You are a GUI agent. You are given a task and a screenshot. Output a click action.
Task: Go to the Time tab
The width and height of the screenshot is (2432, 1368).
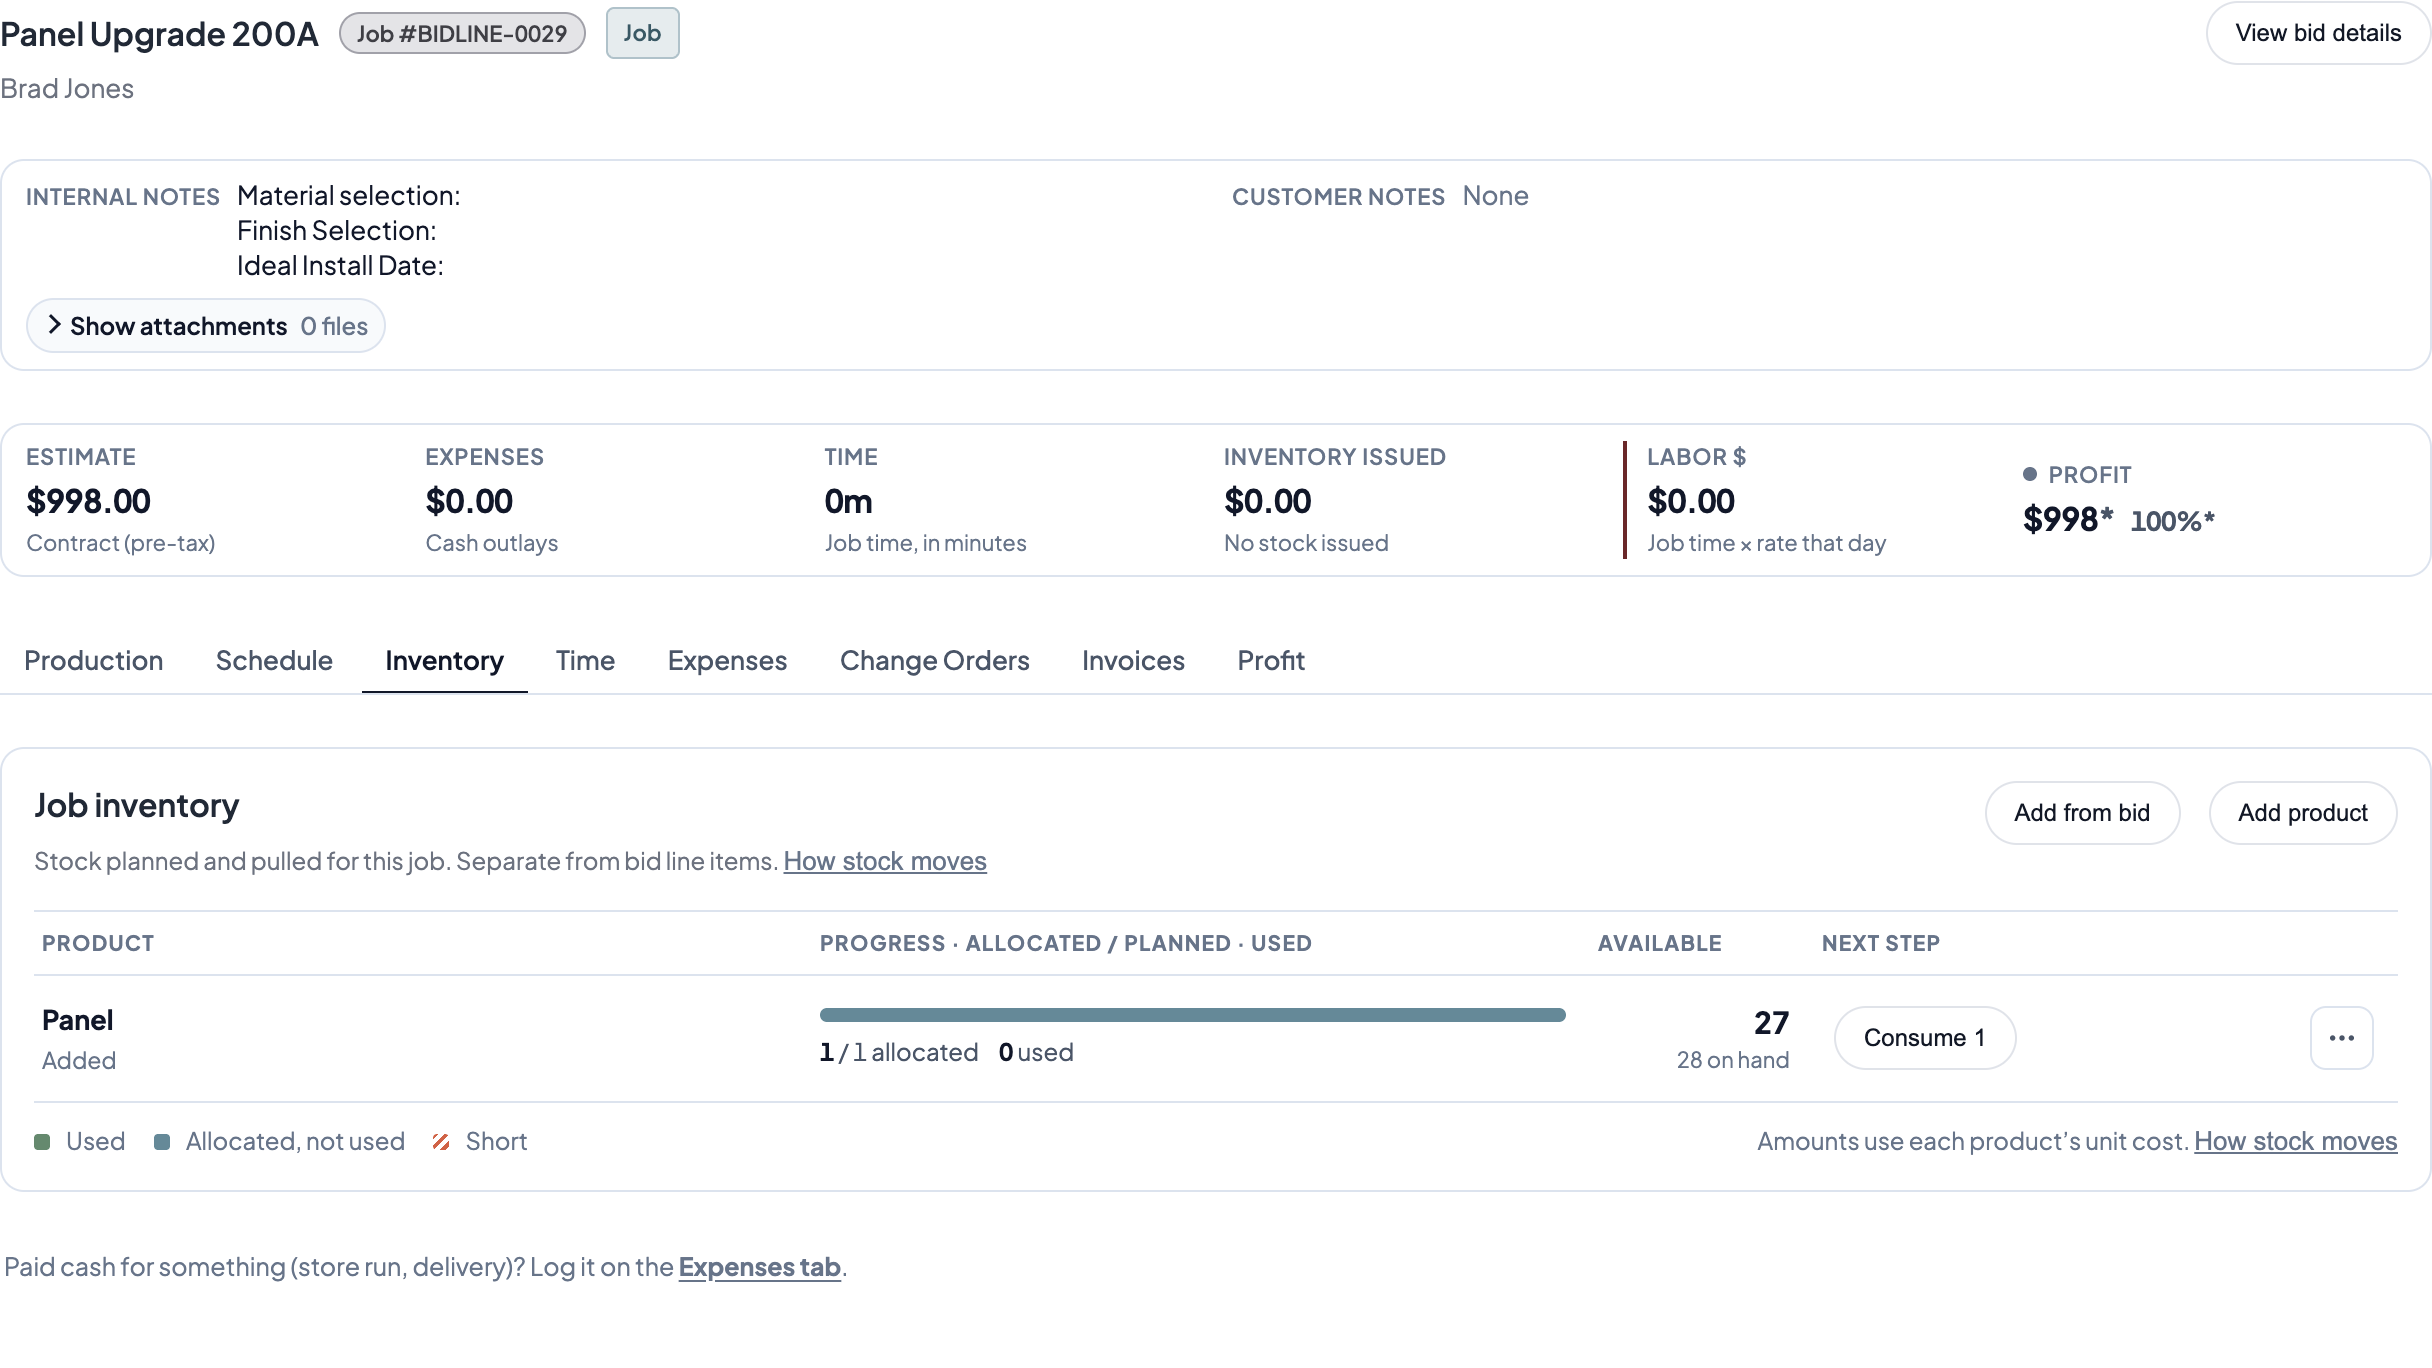[x=585, y=660]
